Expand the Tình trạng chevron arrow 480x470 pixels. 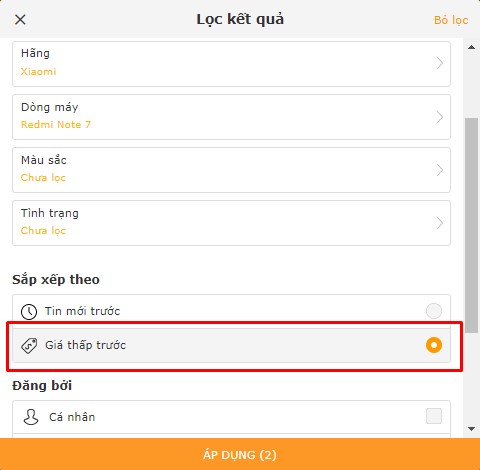pyautogui.click(x=440, y=223)
